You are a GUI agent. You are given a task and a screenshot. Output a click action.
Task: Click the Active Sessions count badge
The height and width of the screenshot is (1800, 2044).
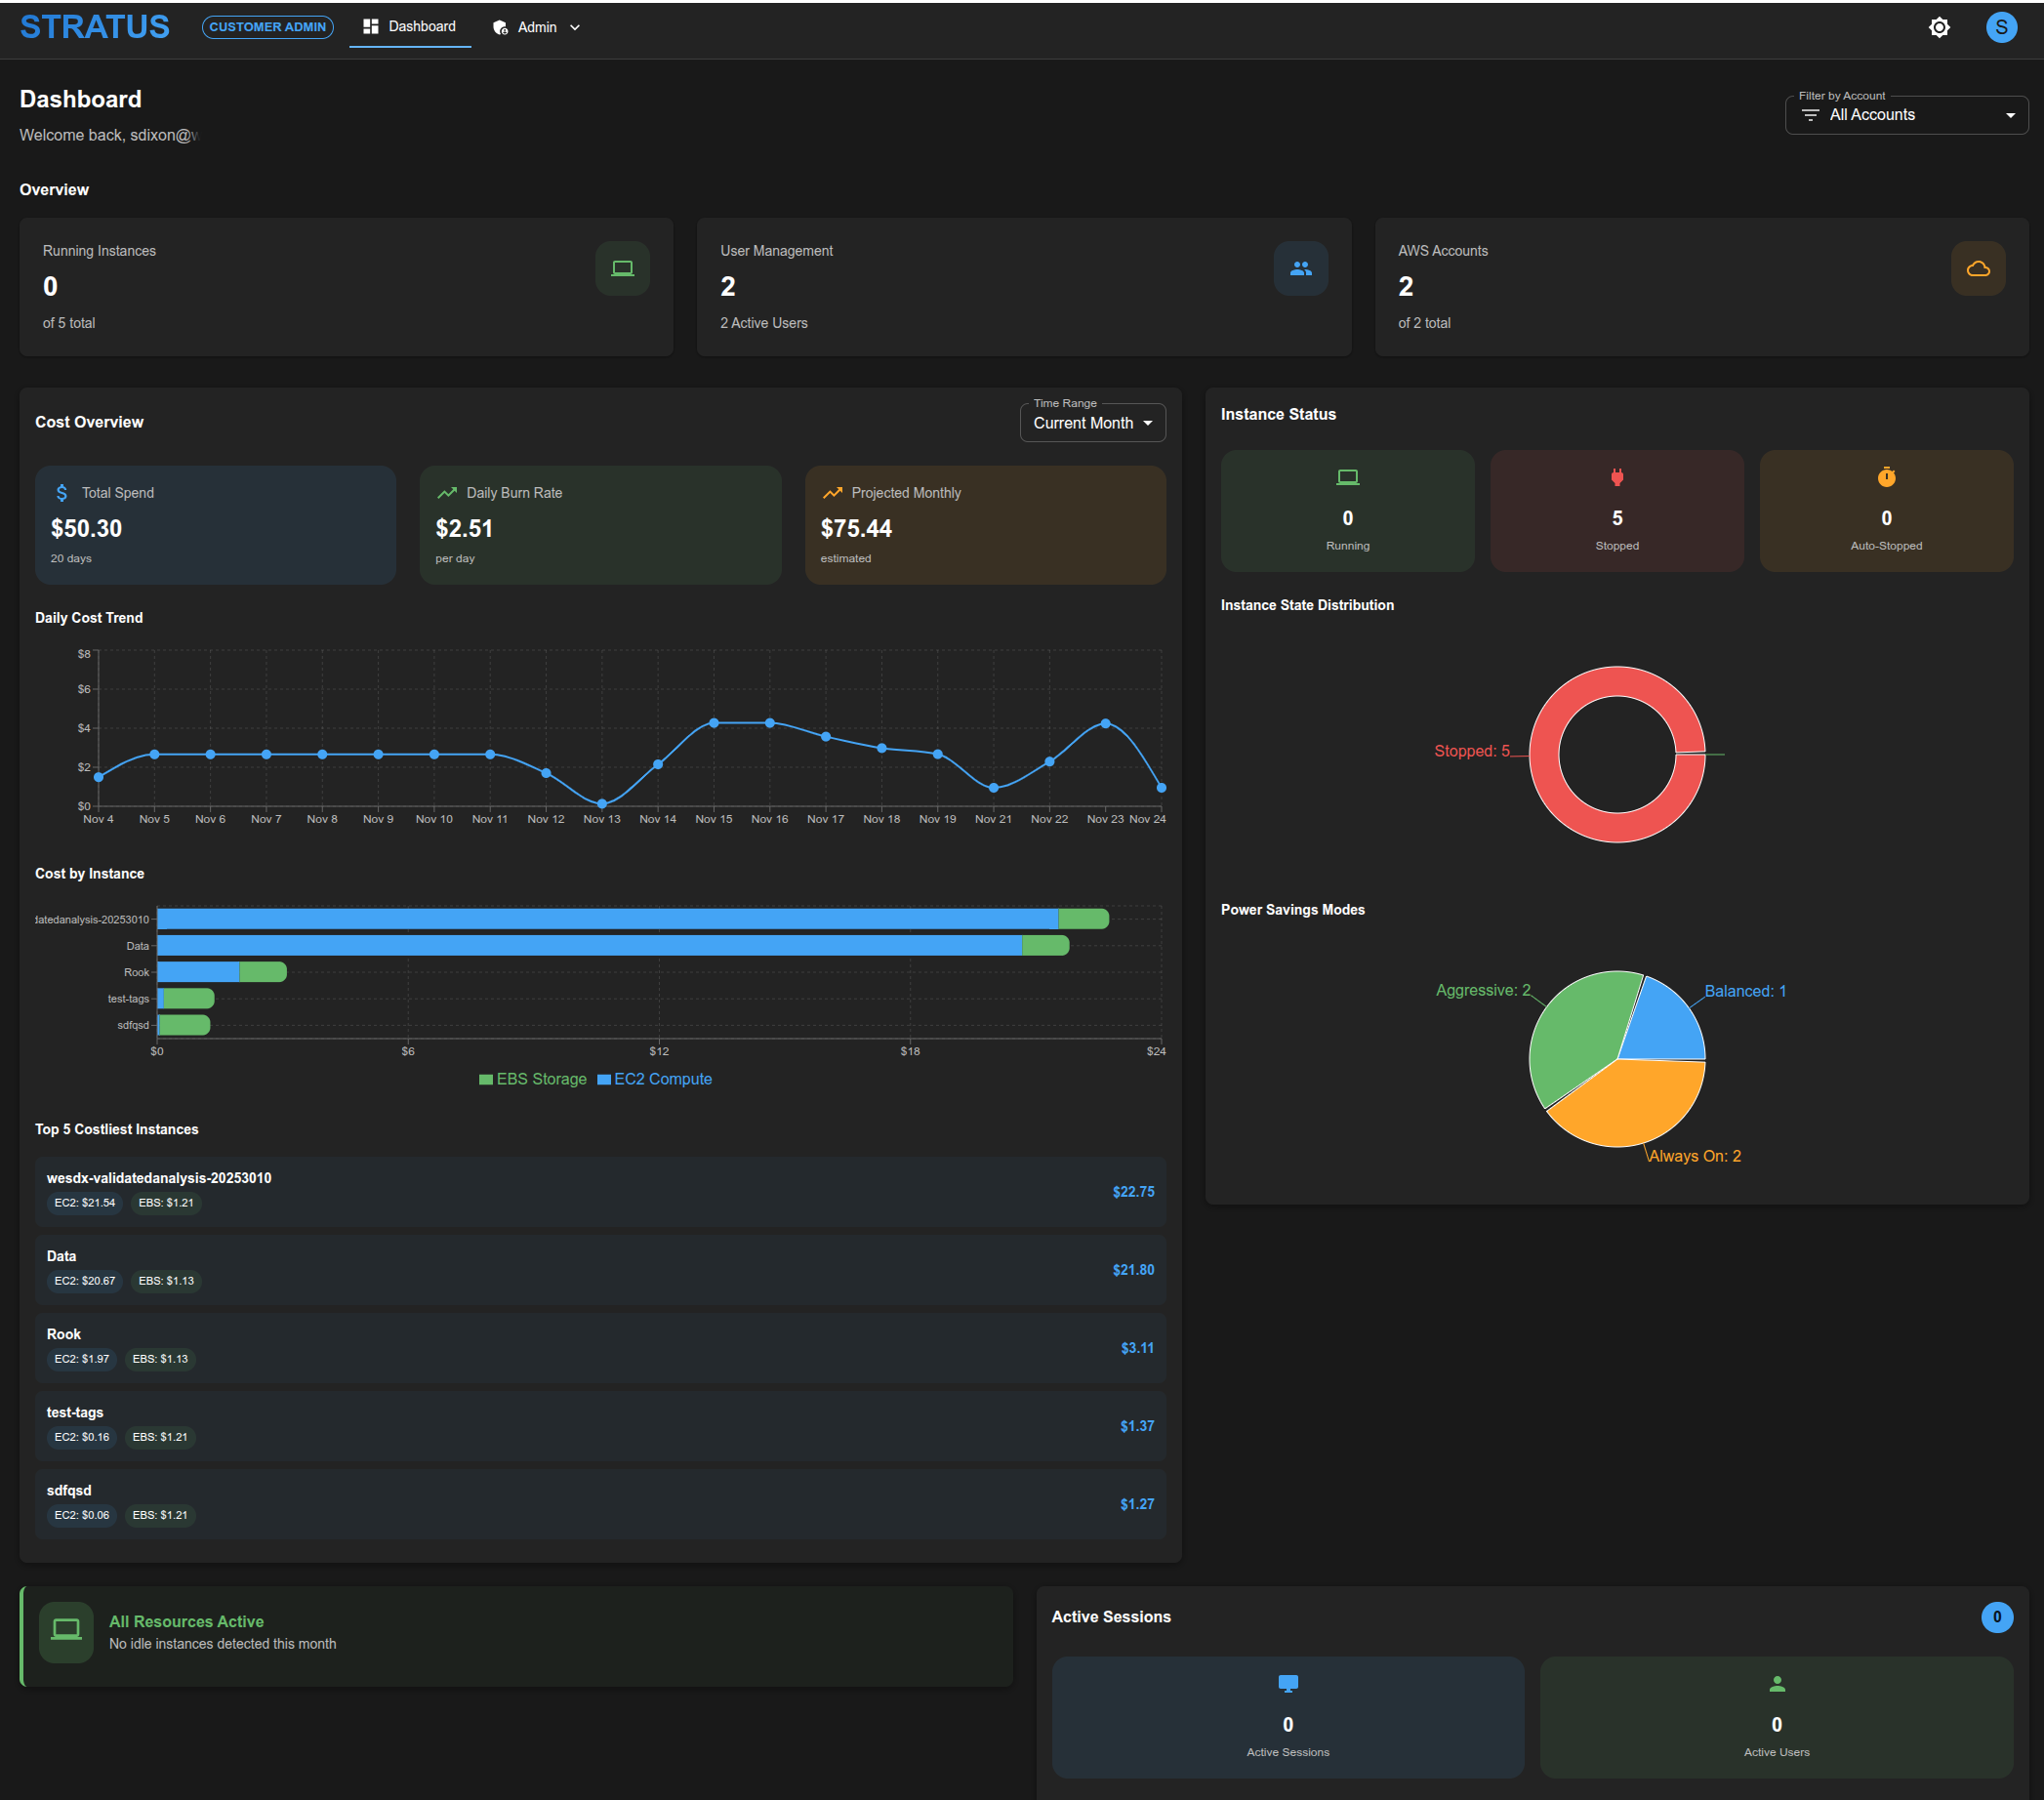tap(1998, 1616)
